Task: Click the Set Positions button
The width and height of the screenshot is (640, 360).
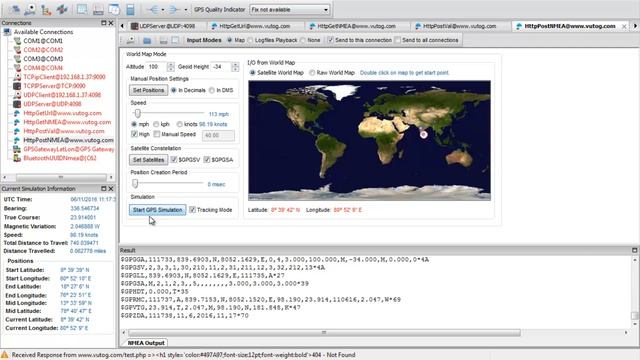Action: click(148, 90)
